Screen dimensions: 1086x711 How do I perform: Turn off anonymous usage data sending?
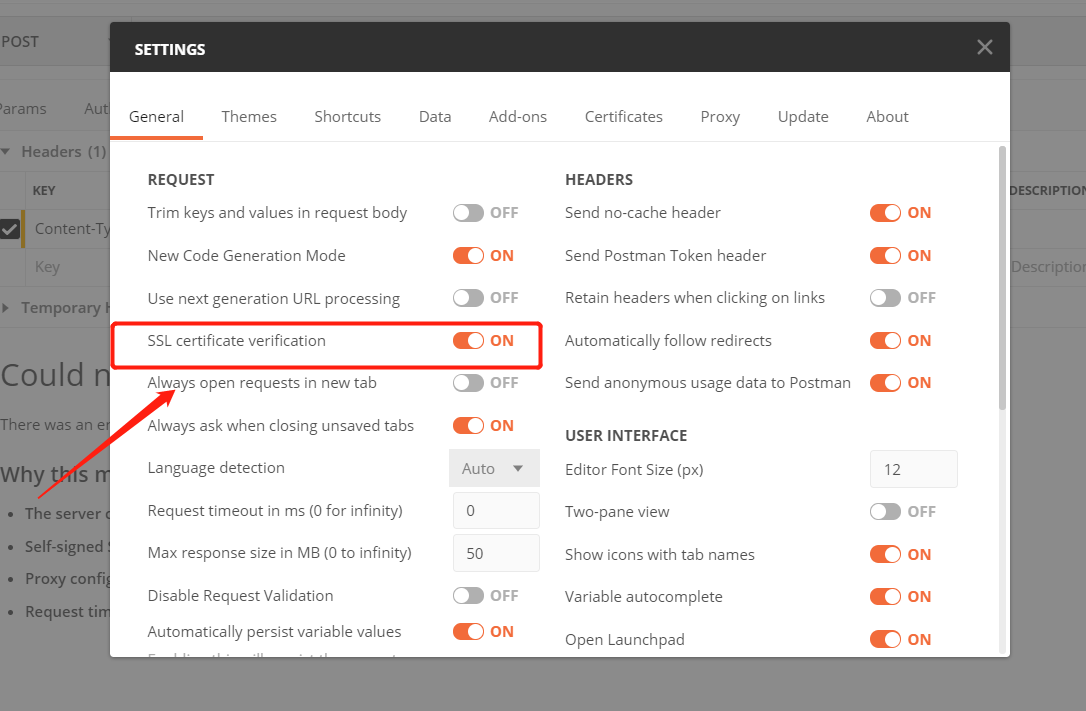point(886,382)
